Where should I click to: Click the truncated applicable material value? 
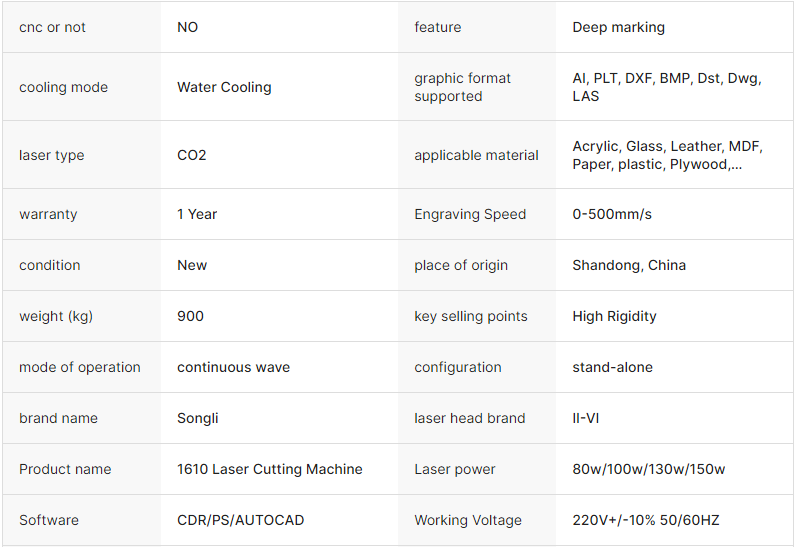(667, 155)
